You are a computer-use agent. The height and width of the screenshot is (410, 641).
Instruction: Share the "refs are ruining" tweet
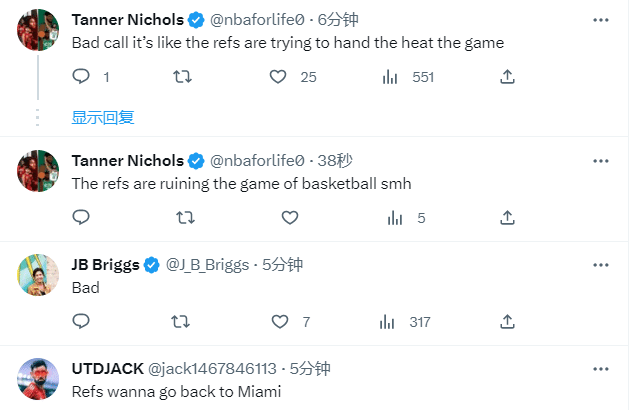click(x=507, y=217)
